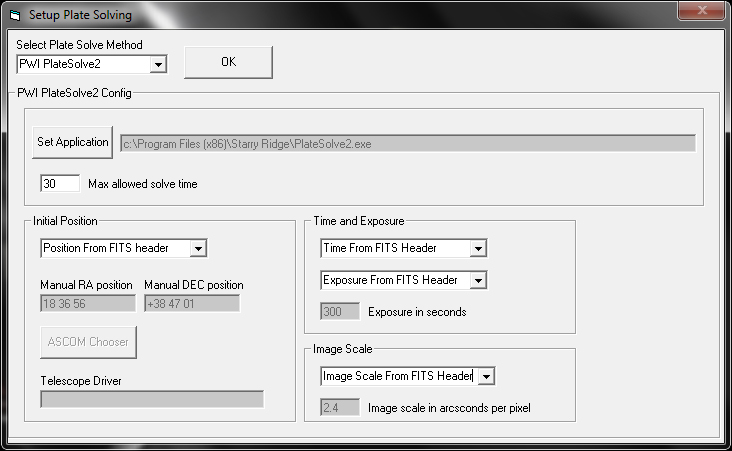
Task: Click the 'Exposure in seconds' label
Action: coord(417,312)
